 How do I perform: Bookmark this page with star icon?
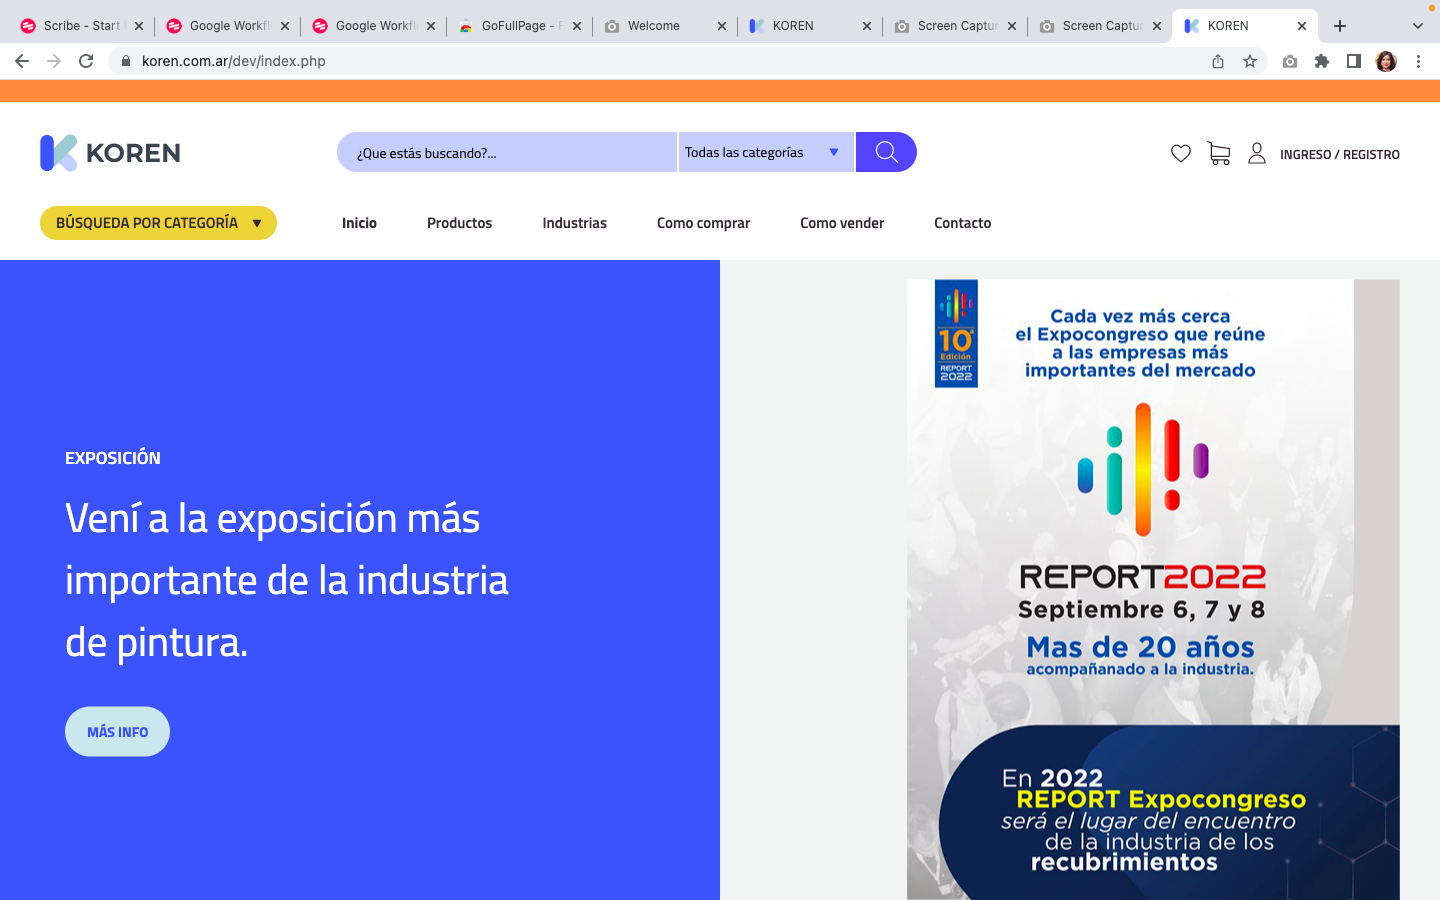coord(1250,61)
